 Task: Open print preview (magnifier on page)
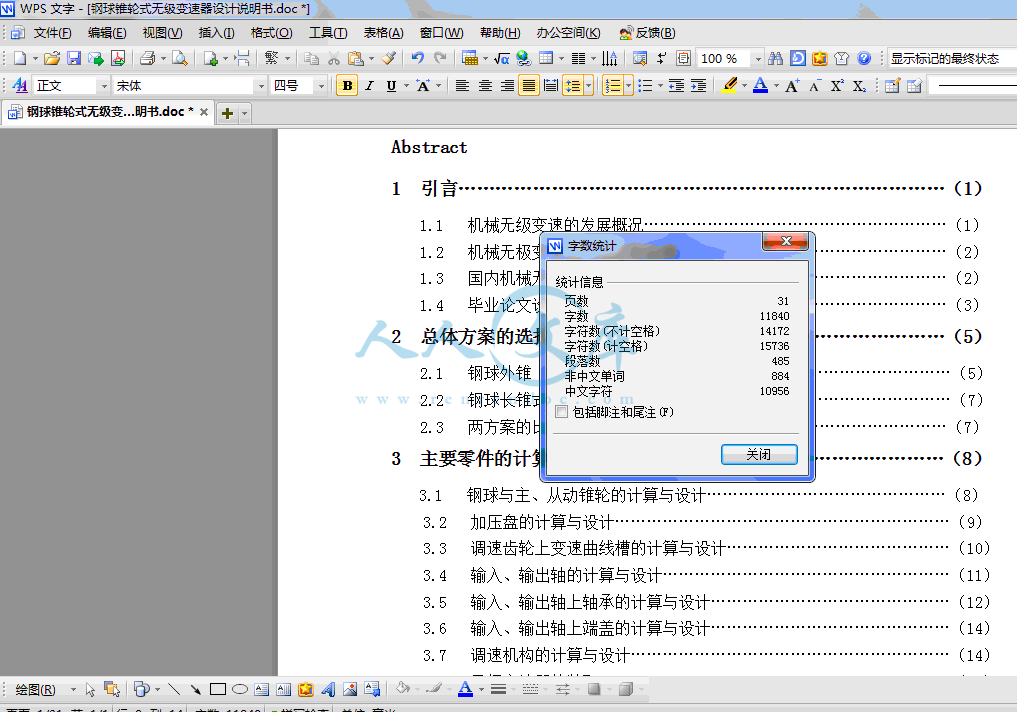(x=180, y=58)
